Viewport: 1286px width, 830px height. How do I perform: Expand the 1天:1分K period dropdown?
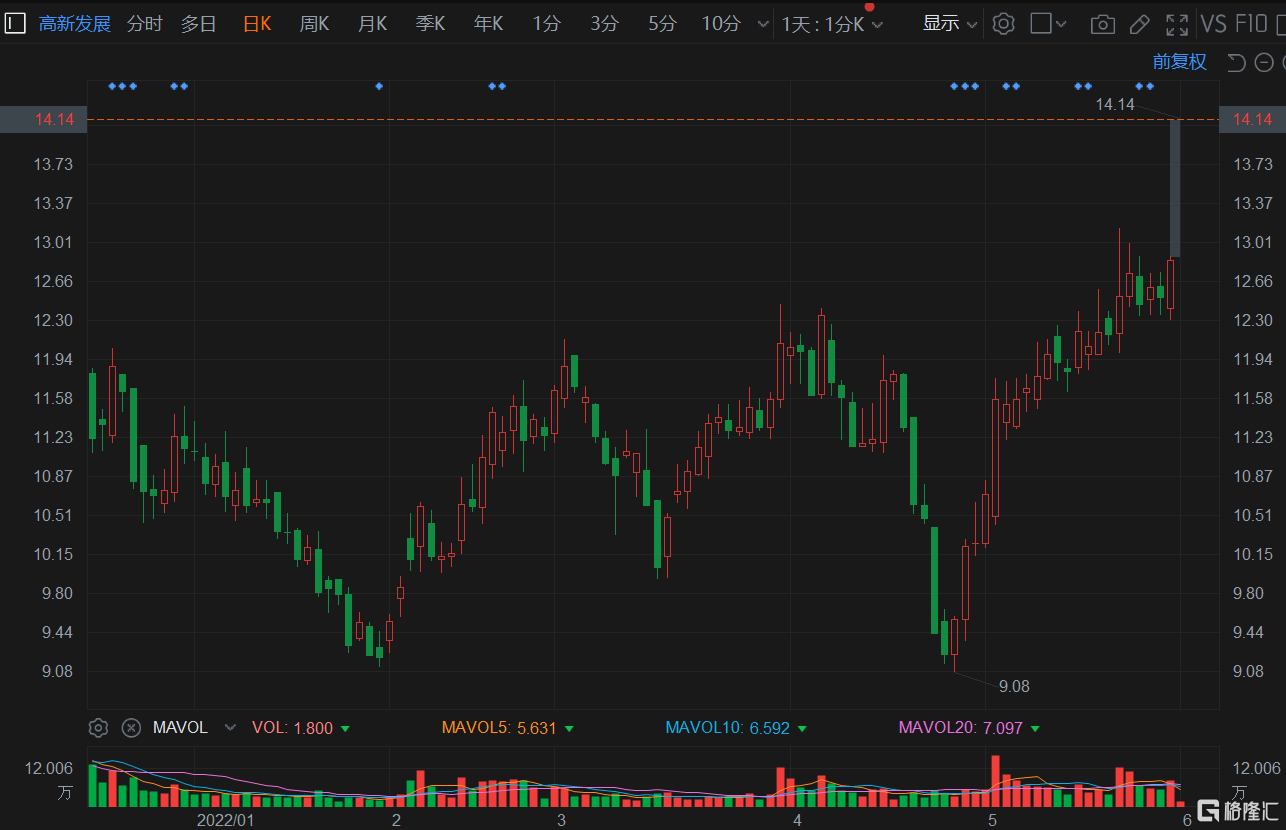[x=832, y=24]
